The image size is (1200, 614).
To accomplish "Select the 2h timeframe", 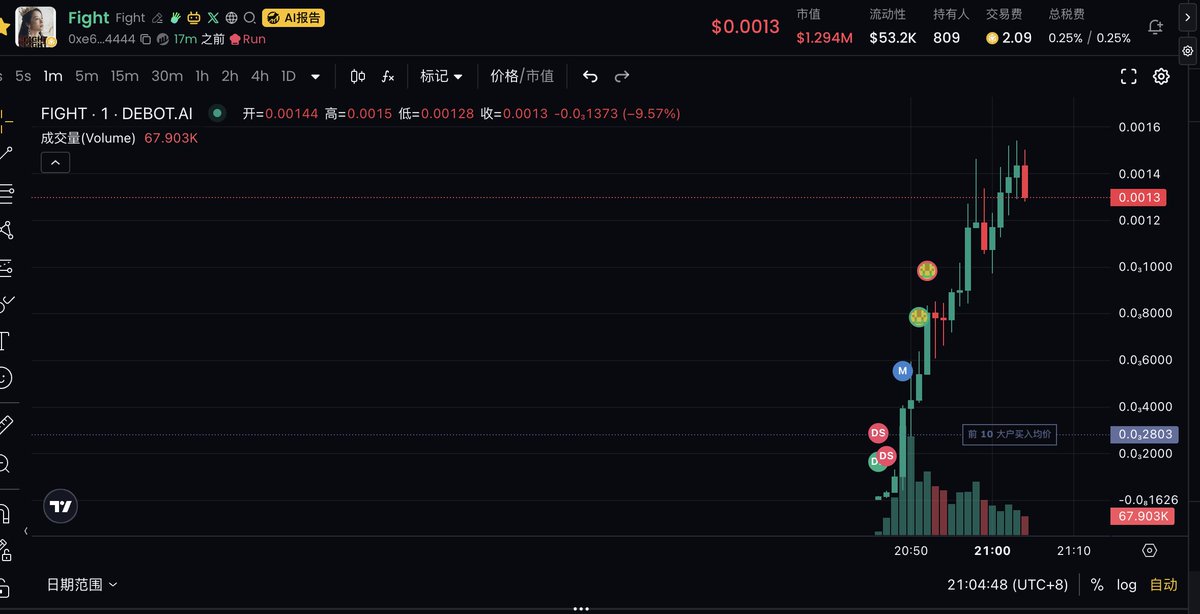I will pos(230,76).
